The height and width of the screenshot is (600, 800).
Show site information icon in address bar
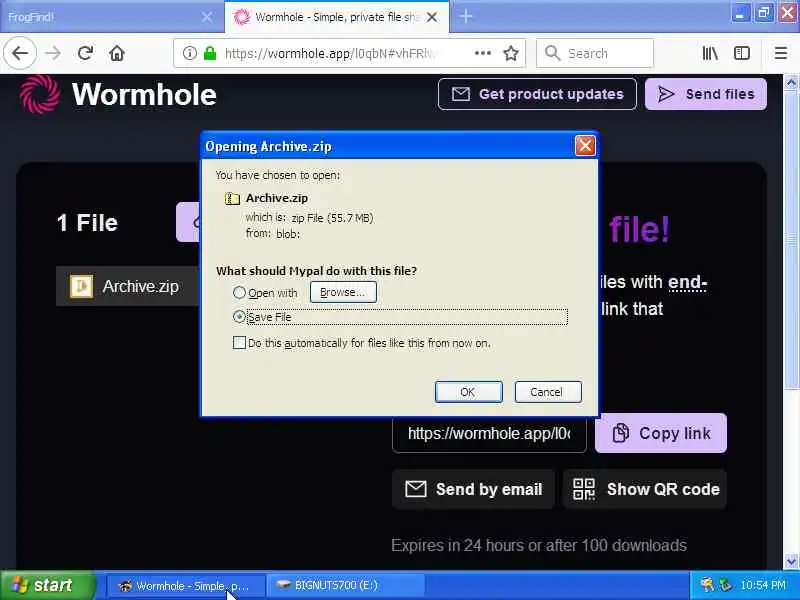point(189,53)
